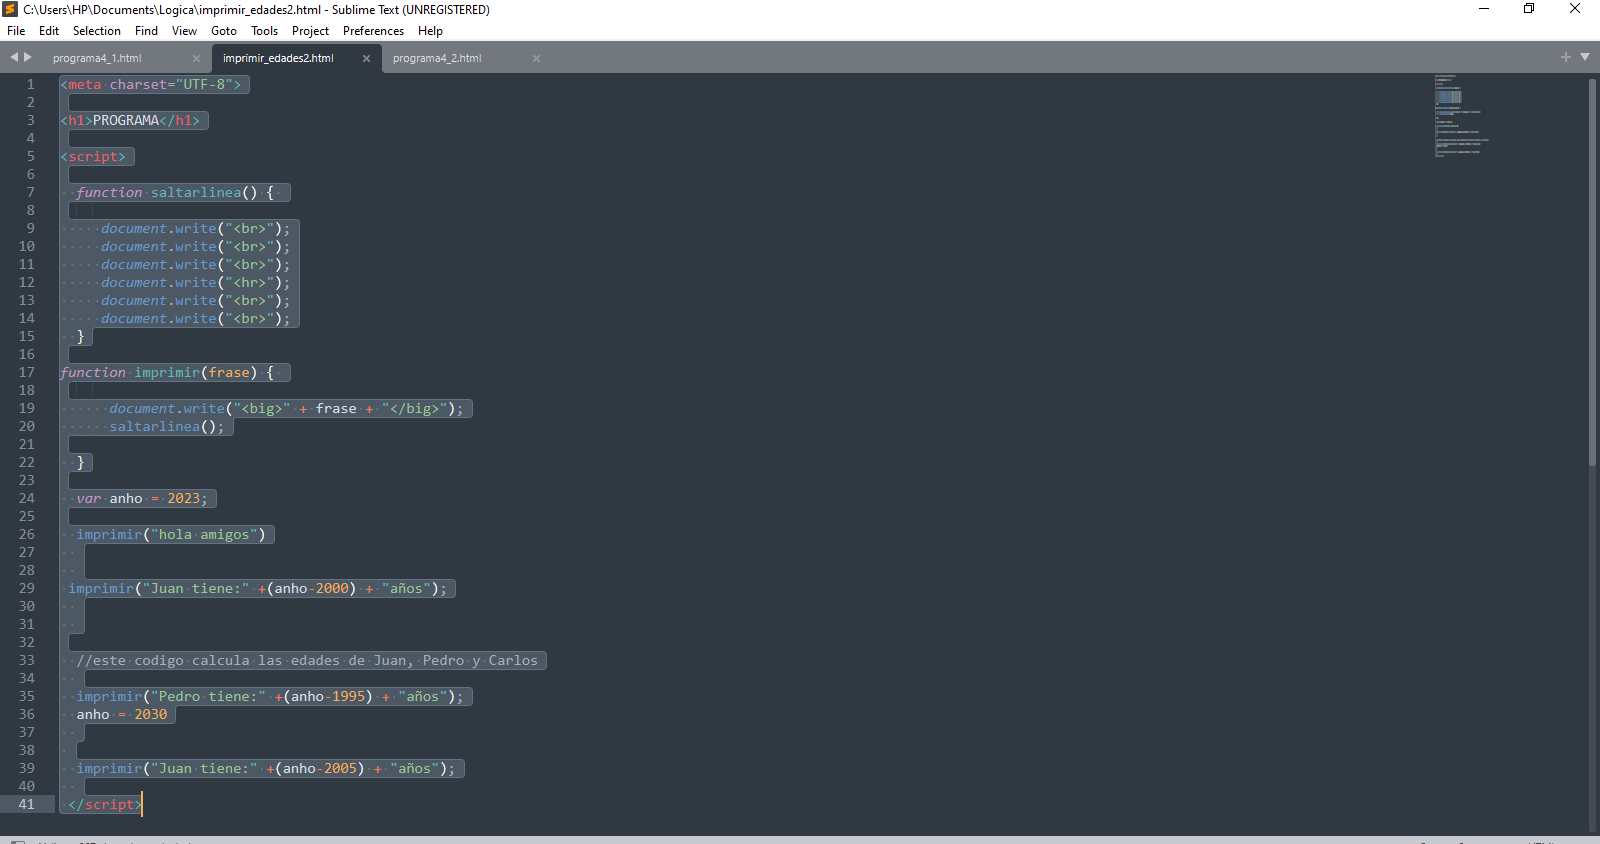This screenshot has width=1600, height=844.
Task: Go to previous tab with left arrow
Action: [14, 57]
